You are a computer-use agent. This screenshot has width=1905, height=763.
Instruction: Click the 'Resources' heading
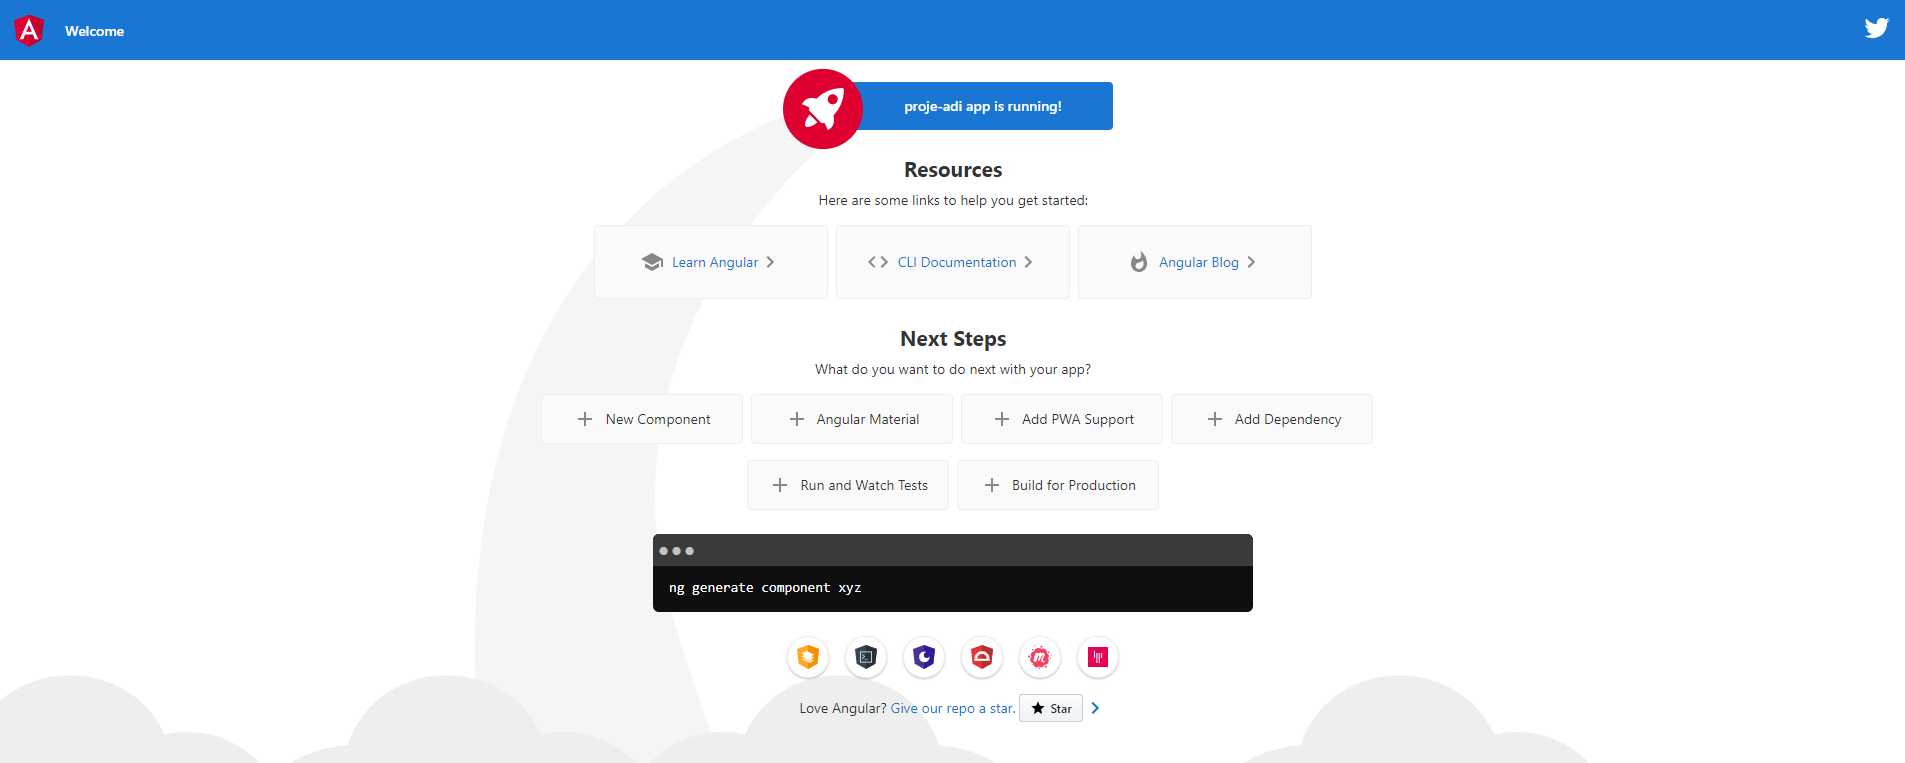tap(953, 170)
